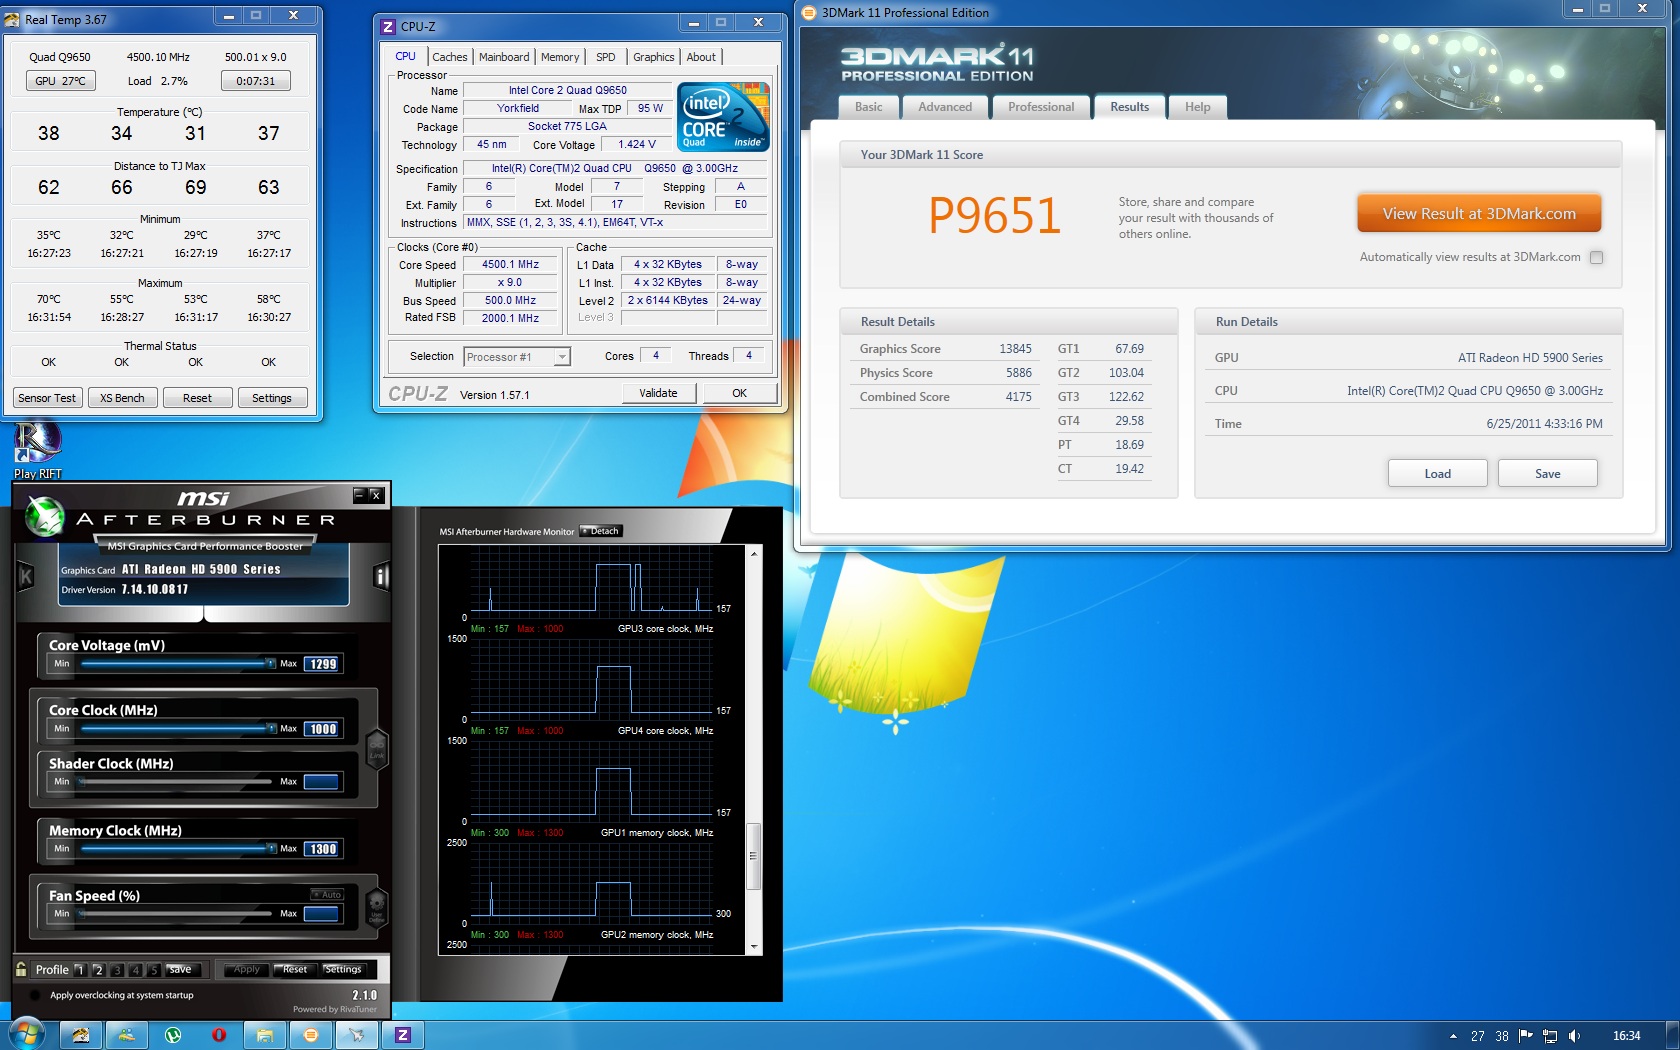This screenshot has height=1050, width=1680.
Task: Switch to the CPU-Z Caches tab
Action: (450, 57)
